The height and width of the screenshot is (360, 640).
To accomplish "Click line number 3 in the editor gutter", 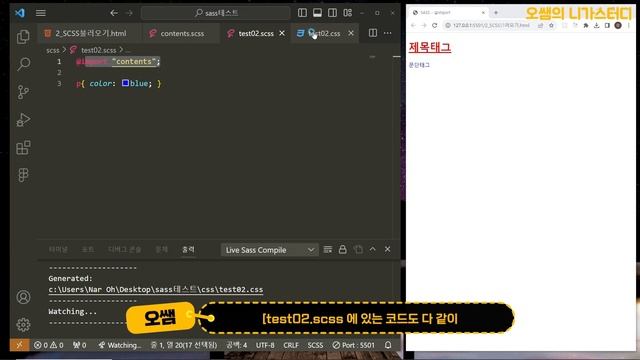I will [x=59, y=83].
